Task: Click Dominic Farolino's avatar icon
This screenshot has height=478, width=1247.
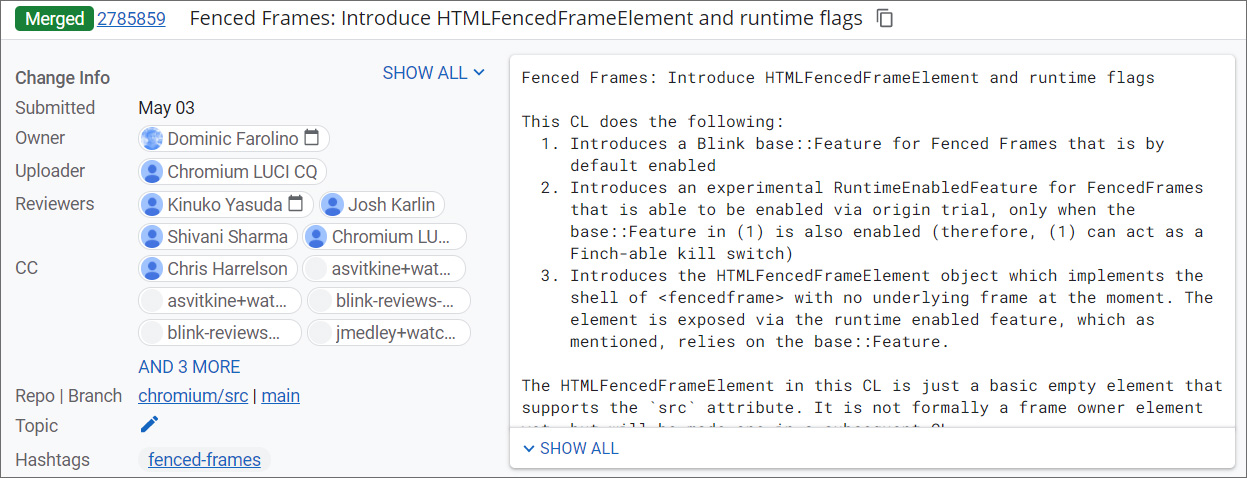Action: 152,139
